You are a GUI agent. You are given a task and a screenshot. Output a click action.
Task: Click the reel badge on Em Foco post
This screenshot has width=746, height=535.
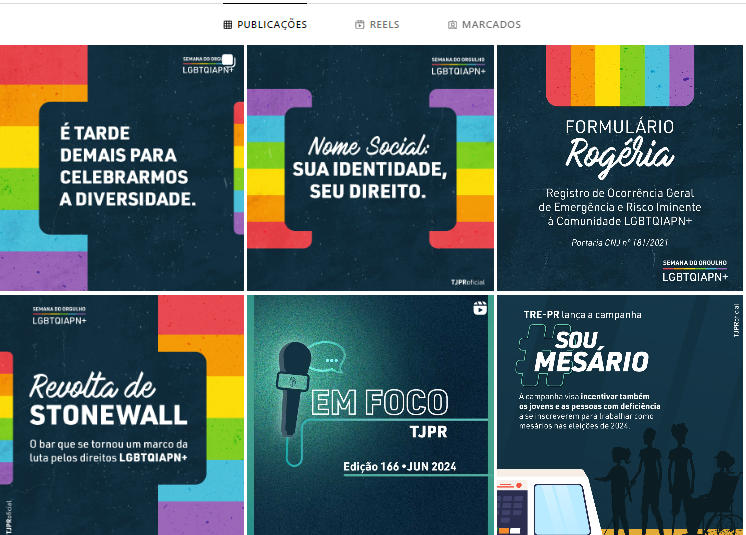tap(480, 308)
